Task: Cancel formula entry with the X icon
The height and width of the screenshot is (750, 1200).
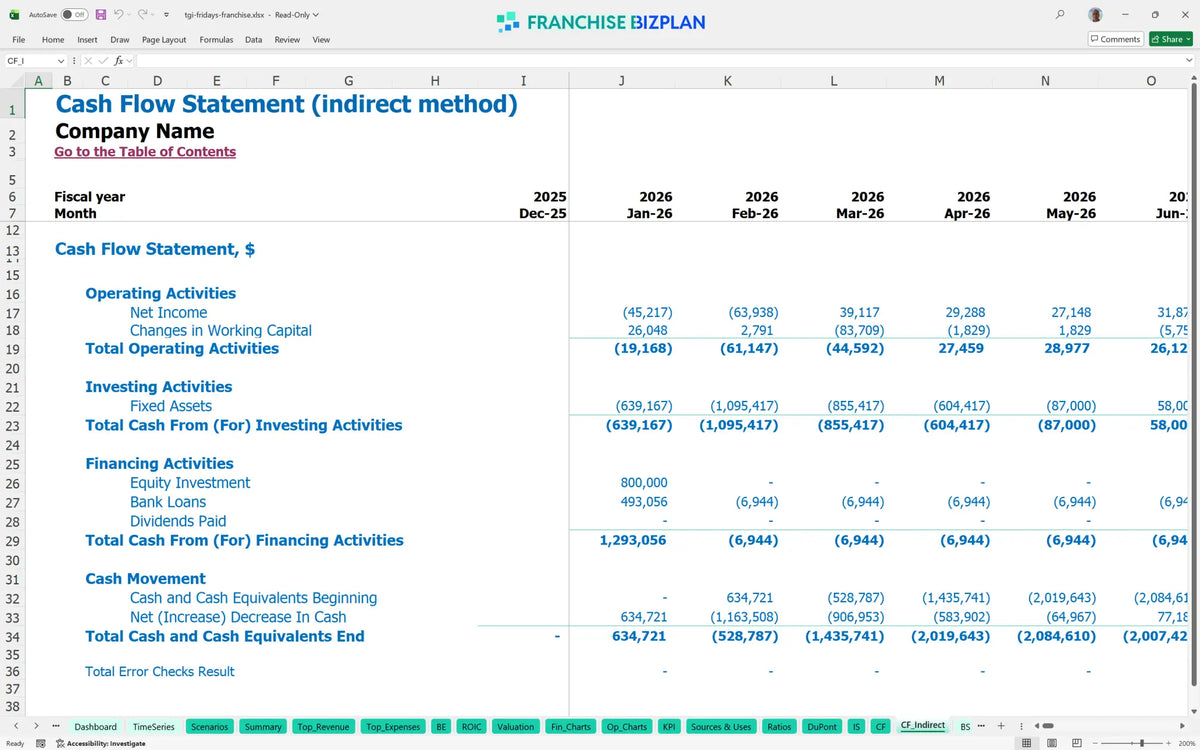Action: (88, 61)
